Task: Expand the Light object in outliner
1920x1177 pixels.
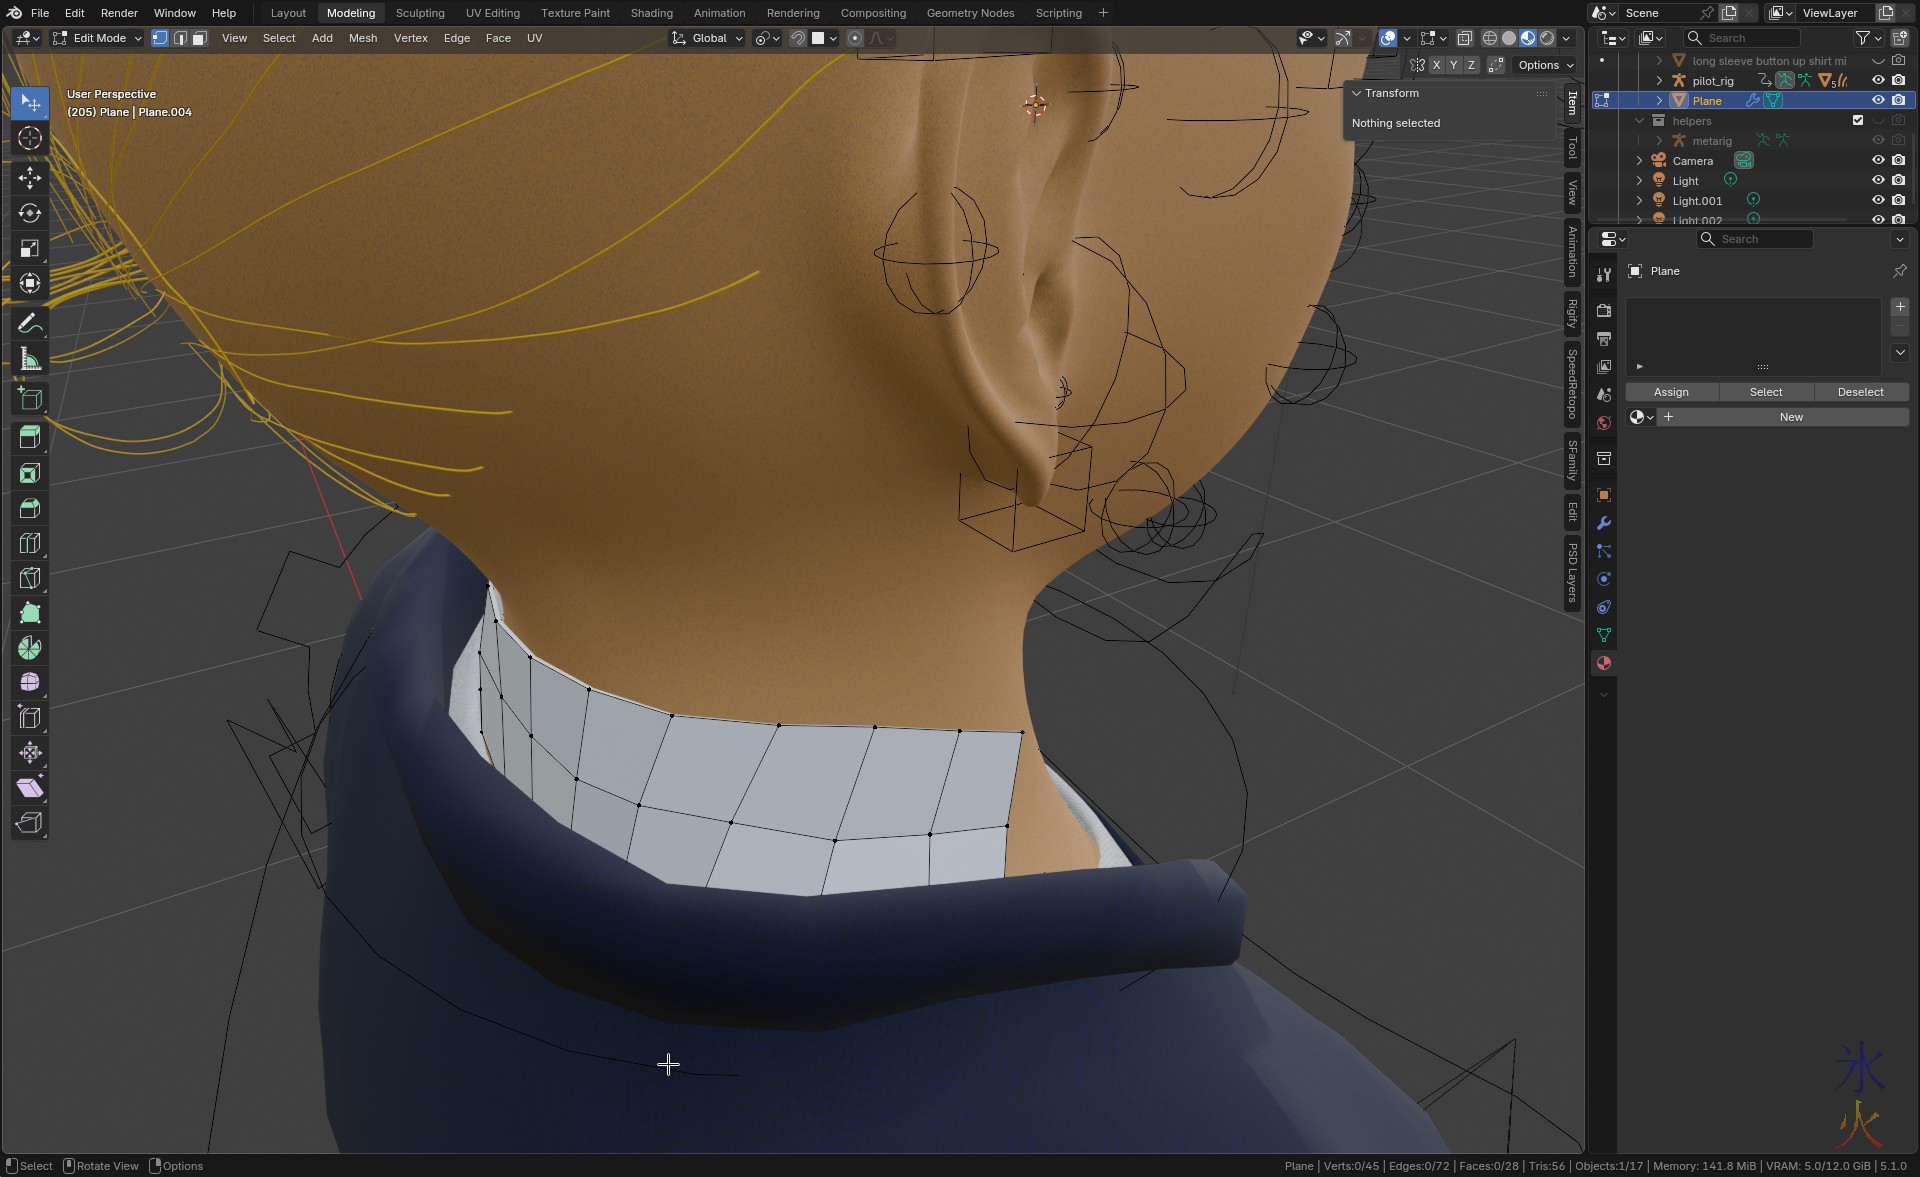Action: click(x=1639, y=181)
